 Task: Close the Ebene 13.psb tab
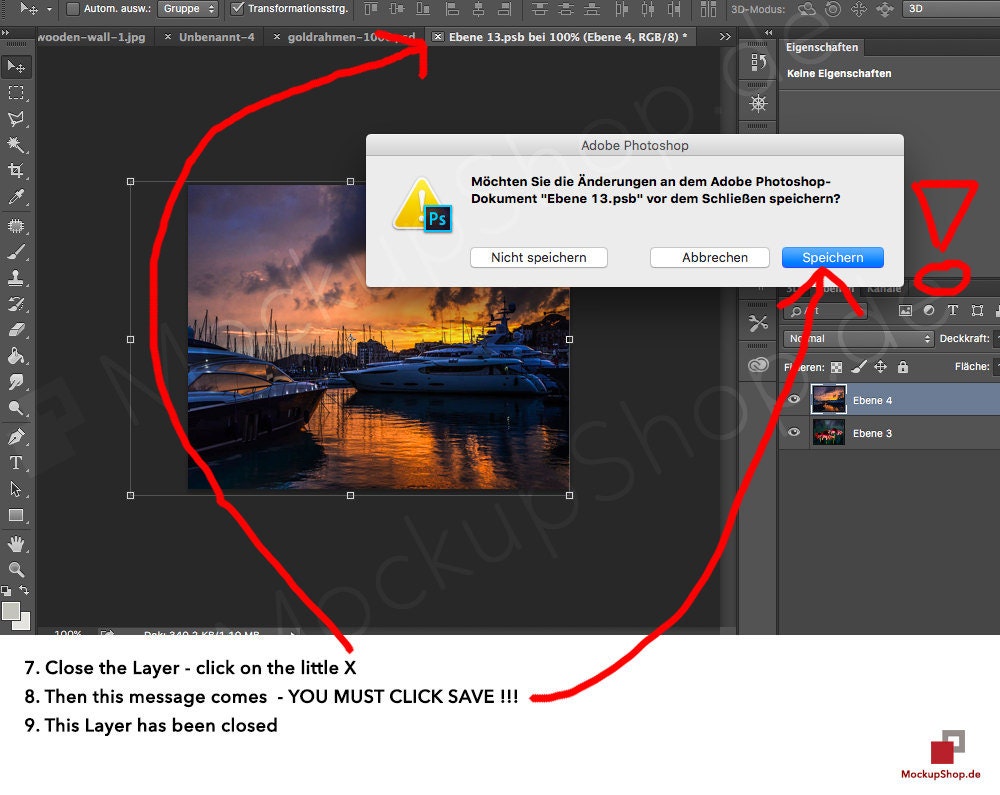click(x=438, y=37)
